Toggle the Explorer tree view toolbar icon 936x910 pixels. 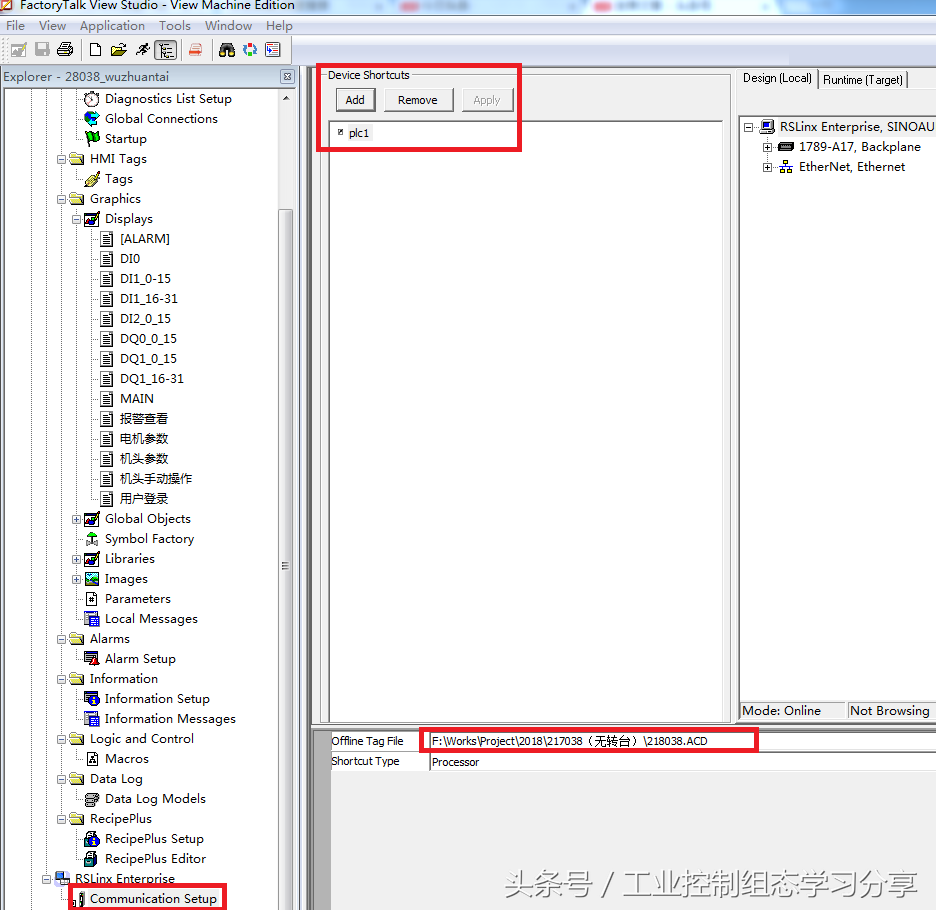(166, 49)
